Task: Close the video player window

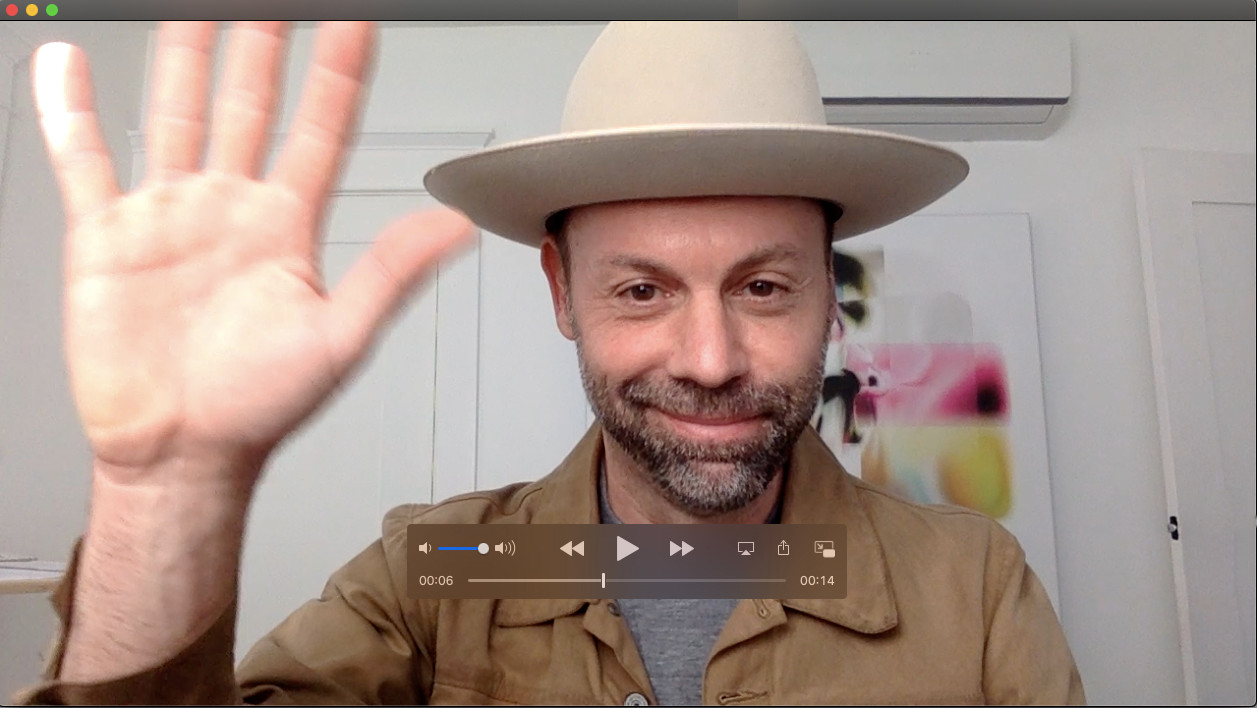Action: click(x=12, y=10)
